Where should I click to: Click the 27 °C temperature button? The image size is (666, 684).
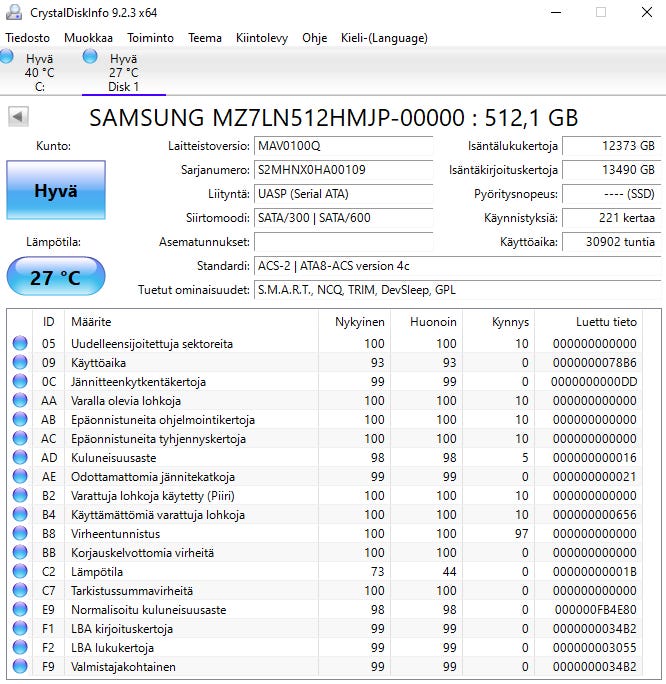56,277
